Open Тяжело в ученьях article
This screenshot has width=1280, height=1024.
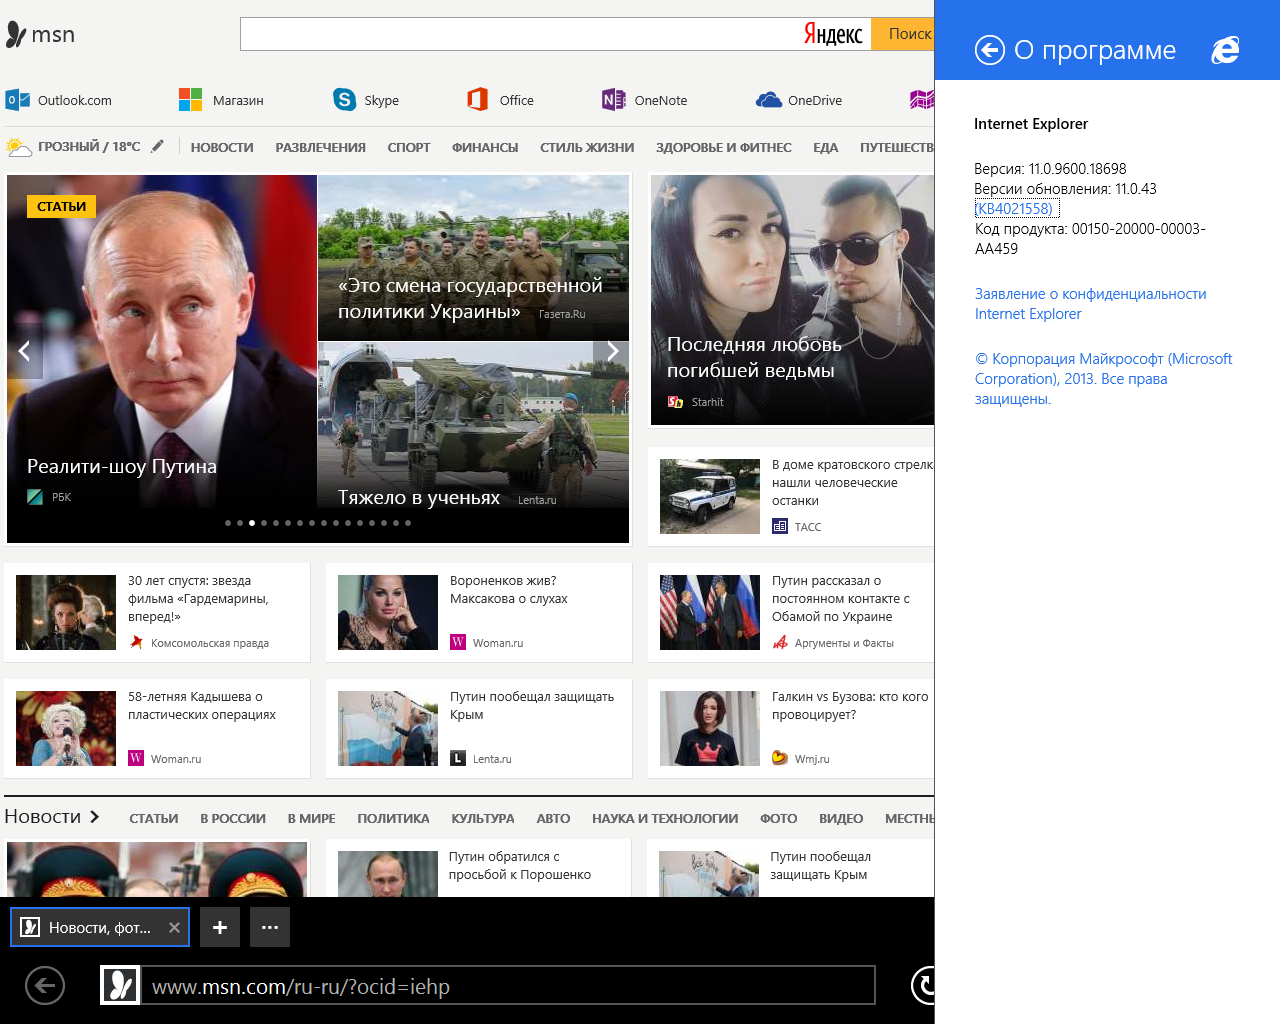419,497
